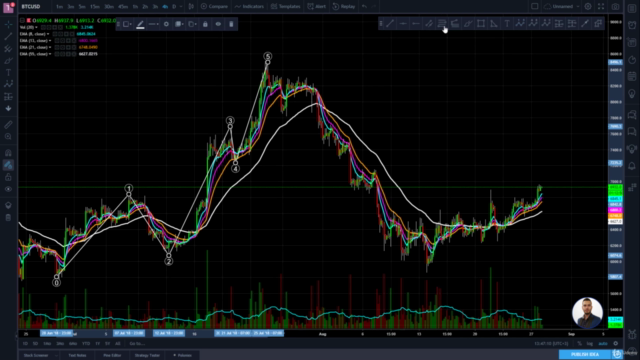The width and height of the screenshot is (640, 360).
Task: Select the pitchfork tool in left toolbar
Action: point(8,49)
